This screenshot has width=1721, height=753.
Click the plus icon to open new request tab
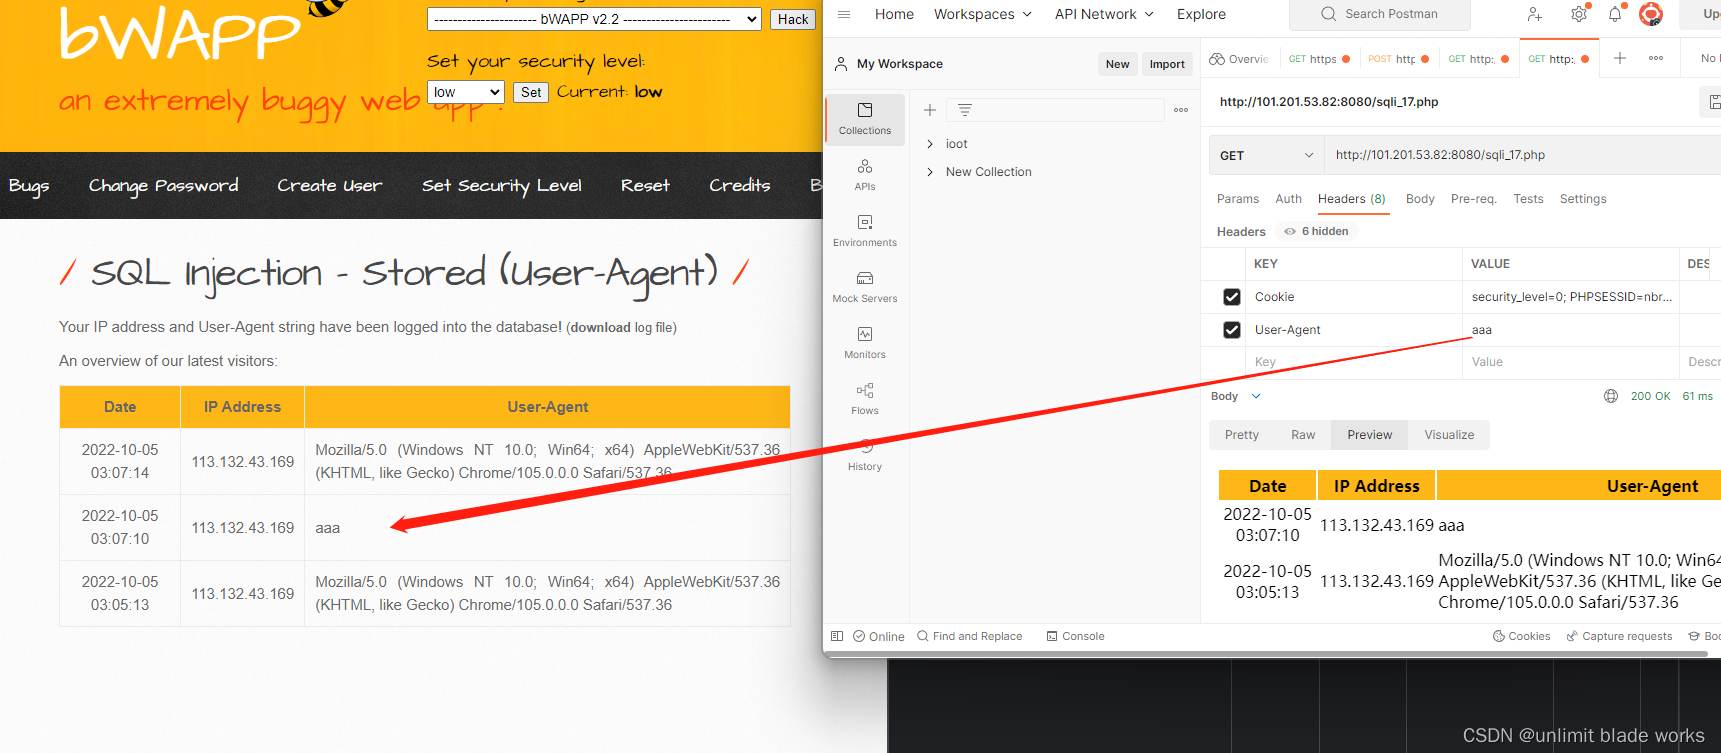point(1620,58)
